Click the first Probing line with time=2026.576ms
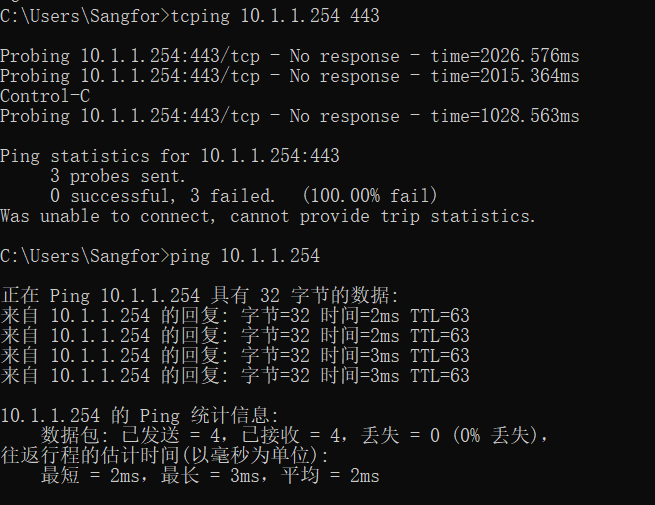The height and width of the screenshot is (505, 655). click(x=289, y=56)
